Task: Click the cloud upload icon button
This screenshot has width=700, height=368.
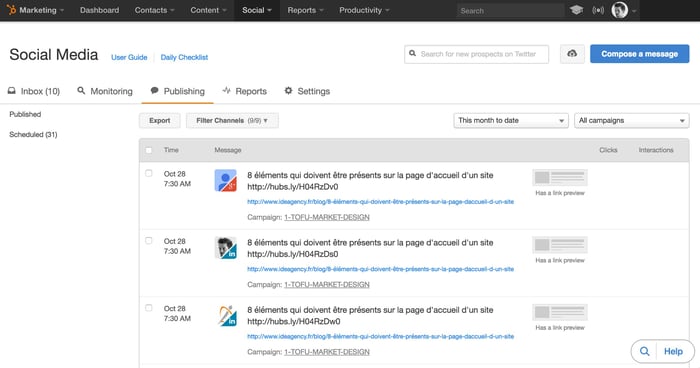Action: pos(572,54)
